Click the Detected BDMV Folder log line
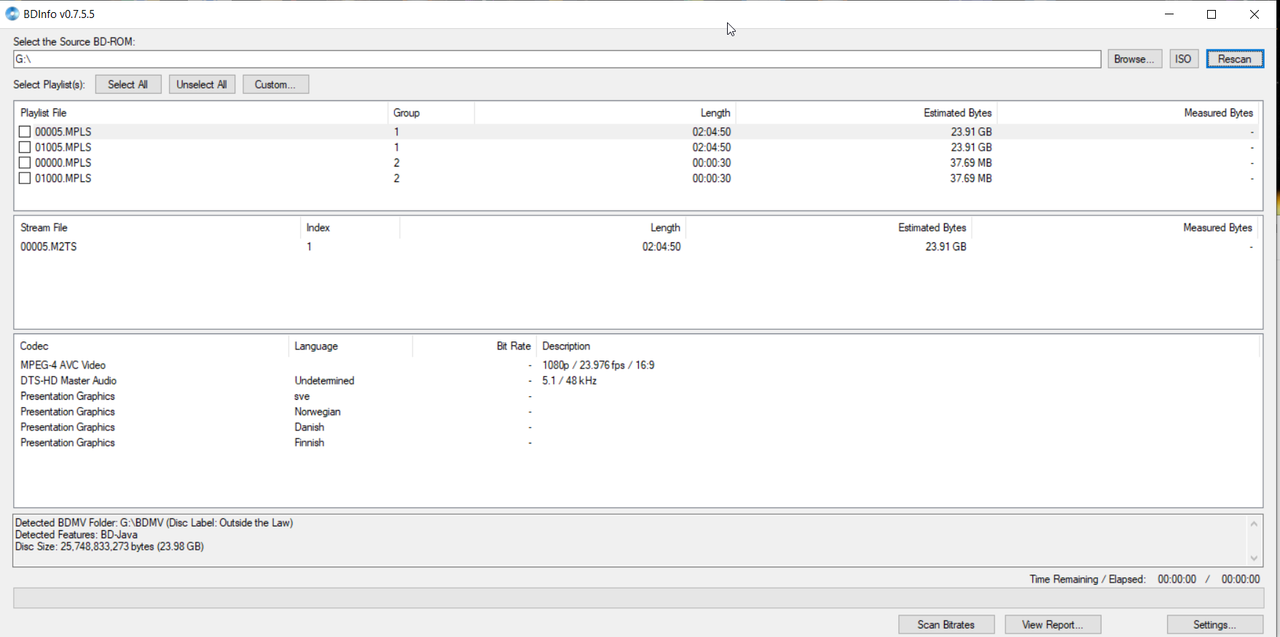This screenshot has width=1280, height=637. pyautogui.click(x=154, y=523)
